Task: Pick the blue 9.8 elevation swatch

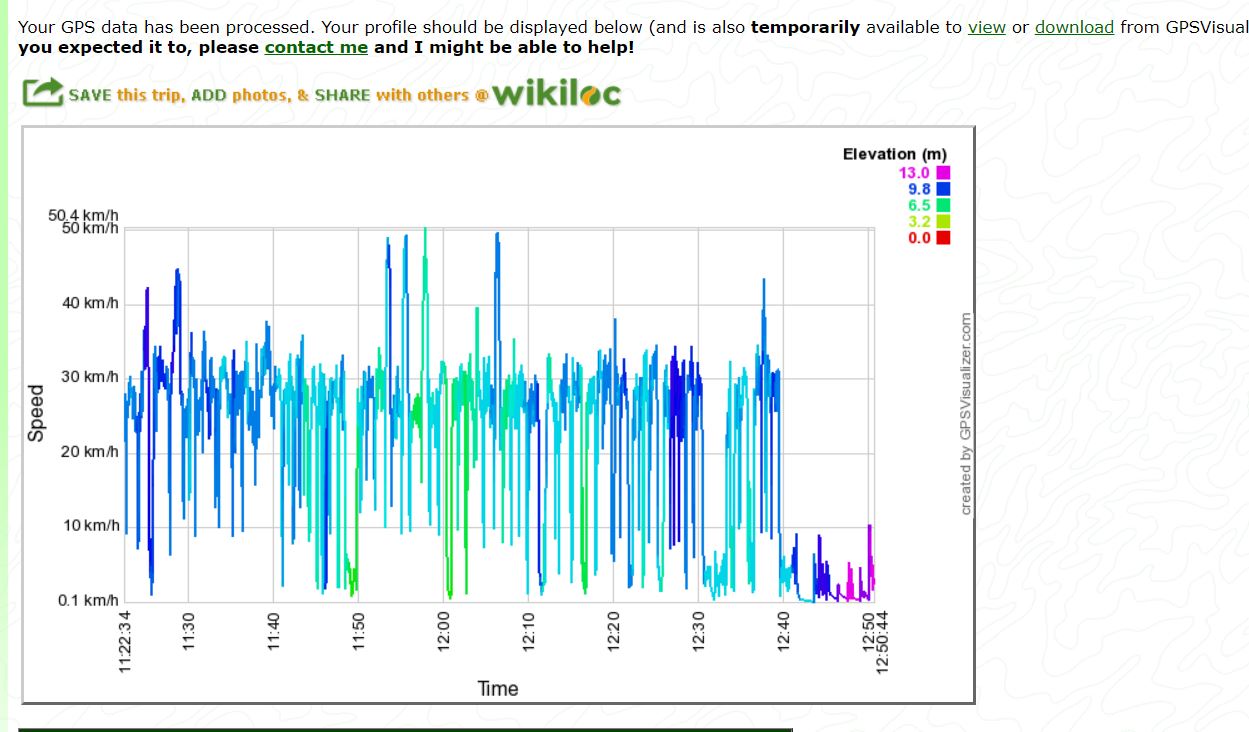Action: click(942, 189)
